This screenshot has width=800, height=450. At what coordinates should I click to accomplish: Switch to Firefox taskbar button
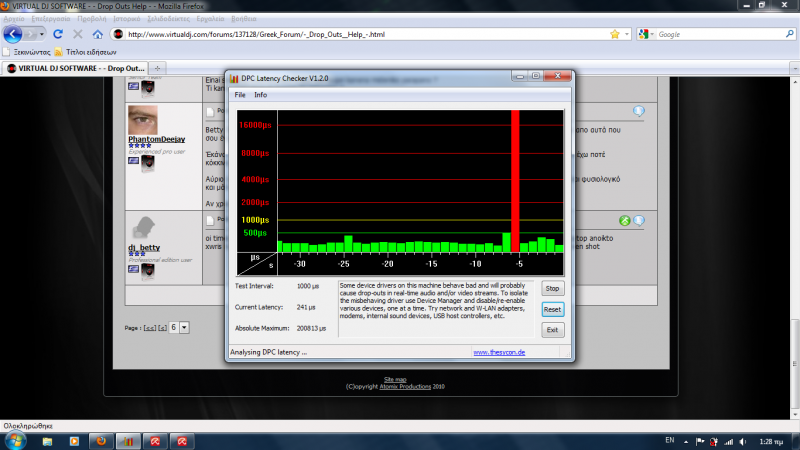(x=101, y=441)
